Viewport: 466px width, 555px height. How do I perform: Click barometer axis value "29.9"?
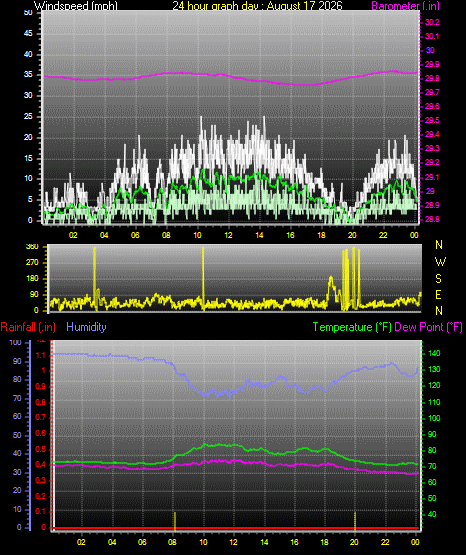[432, 64]
